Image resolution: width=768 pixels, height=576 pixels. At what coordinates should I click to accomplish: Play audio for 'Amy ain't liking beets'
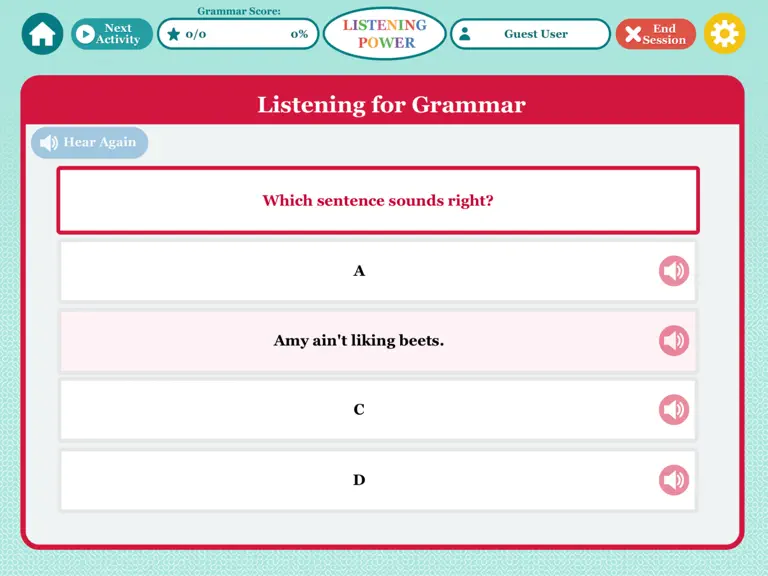(x=674, y=340)
